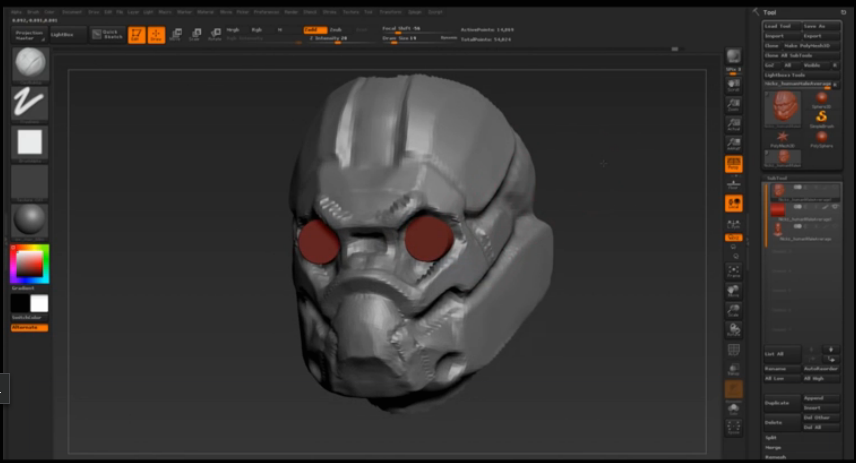Click Make PolyMesh3D button
This screenshot has width=856, height=463.
click(811, 46)
